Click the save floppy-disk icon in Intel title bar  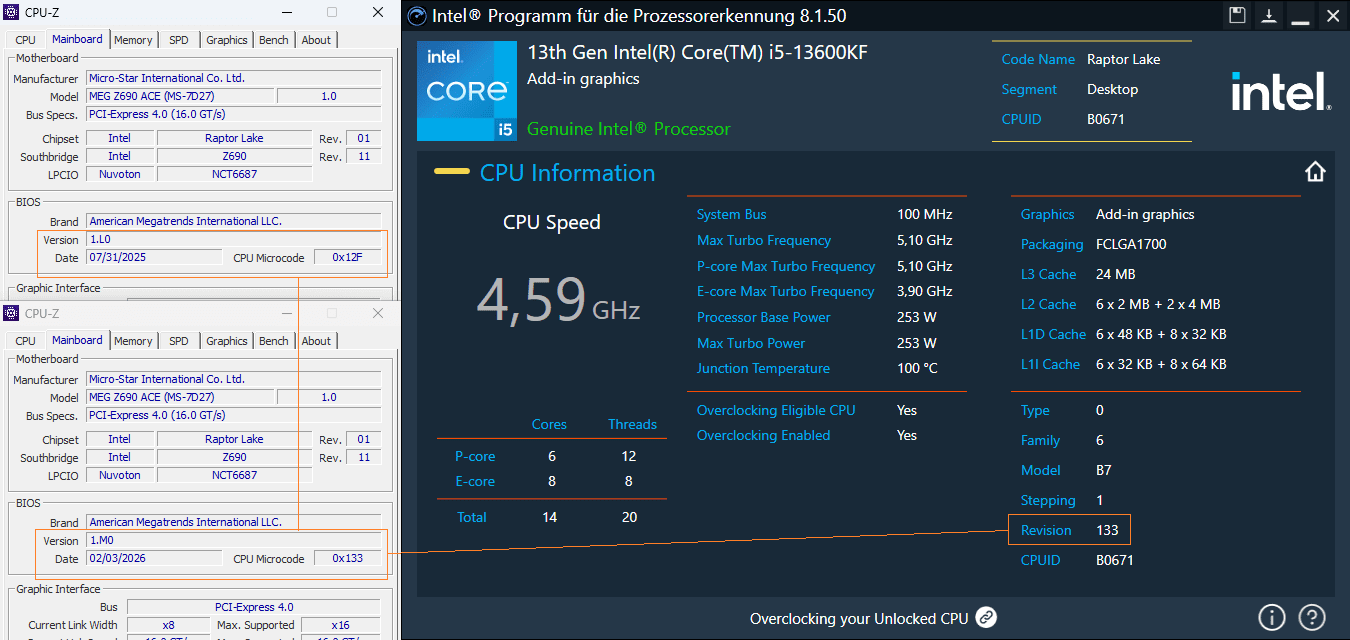[1237, 15]
